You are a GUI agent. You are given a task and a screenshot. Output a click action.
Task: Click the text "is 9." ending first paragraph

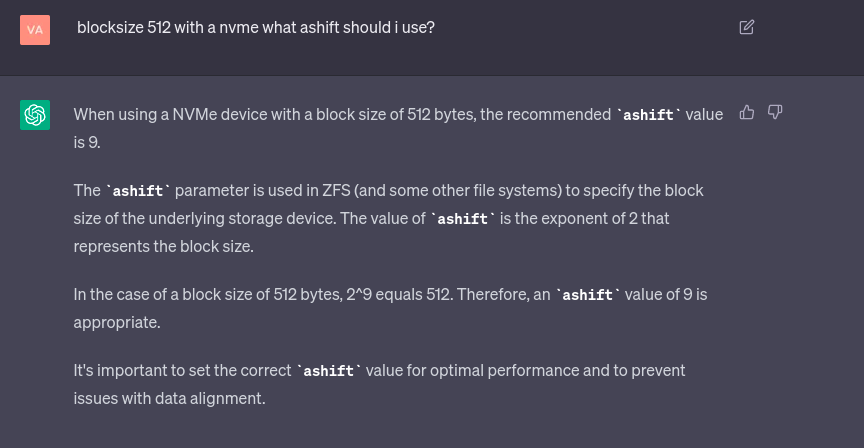tap(87, 142)
